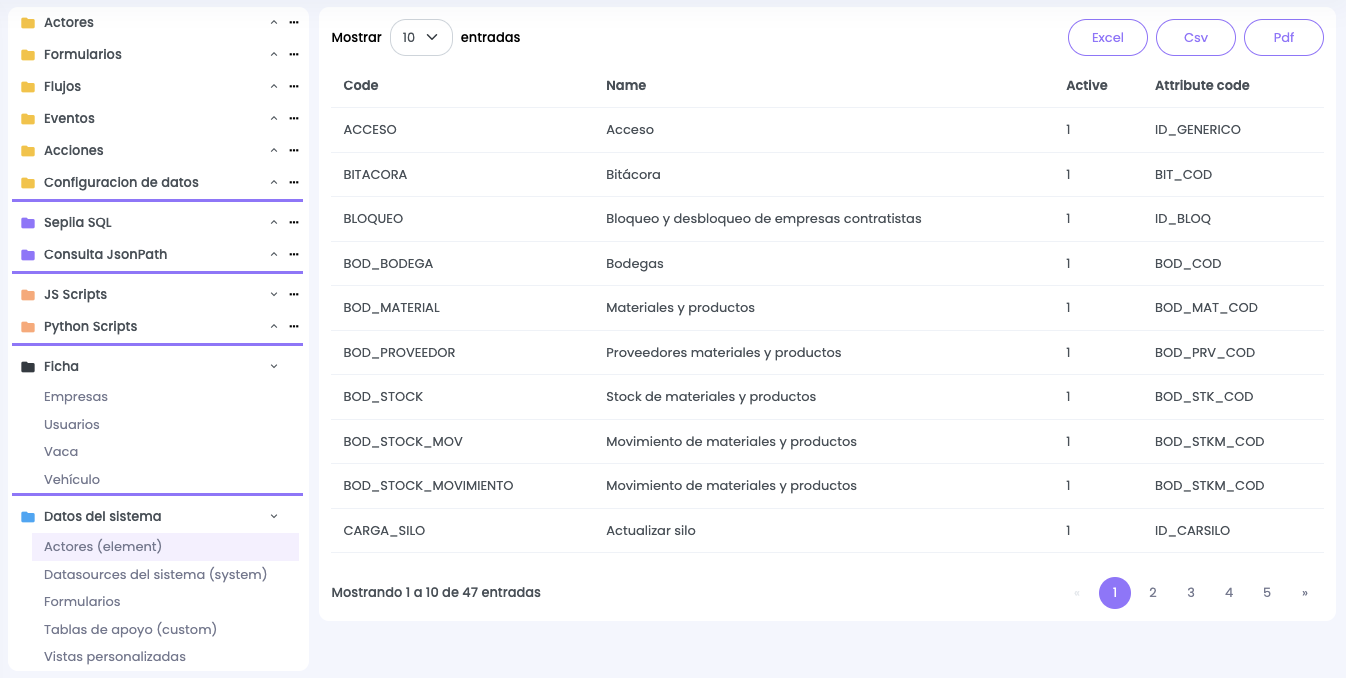Click the Python Scripts folder icon
Screen dimensions: 1346x678
coord(28,326)
